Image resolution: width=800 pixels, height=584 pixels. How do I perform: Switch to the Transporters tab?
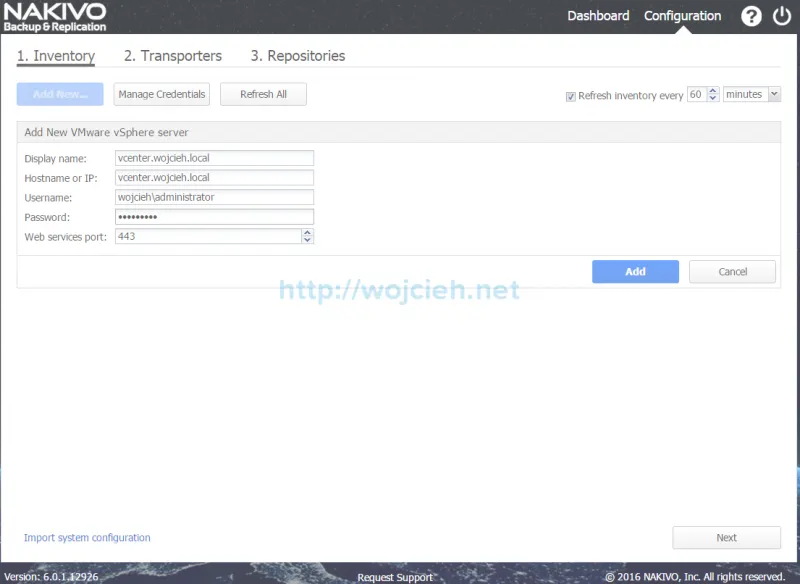click(x=173, y=56)
